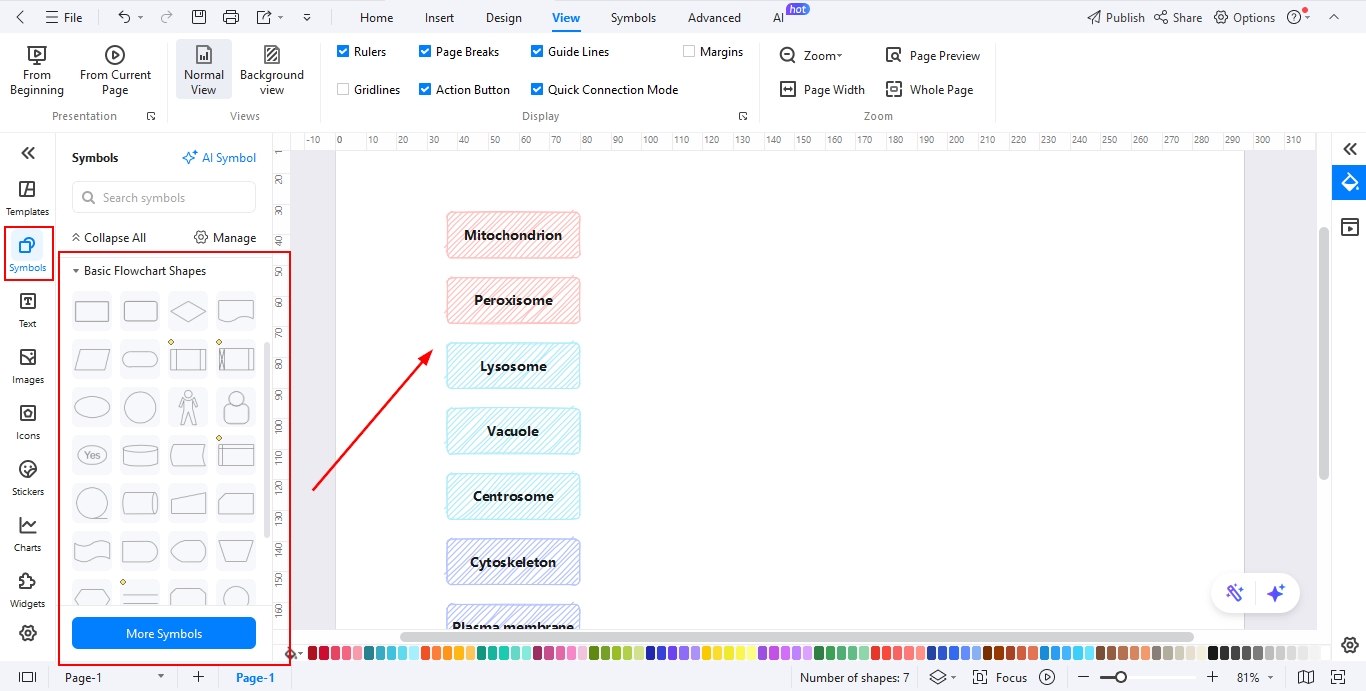This screenshot has width=1366, height=691.
Task: Open the Charts sidebar panel
Action: click(27, 533)
